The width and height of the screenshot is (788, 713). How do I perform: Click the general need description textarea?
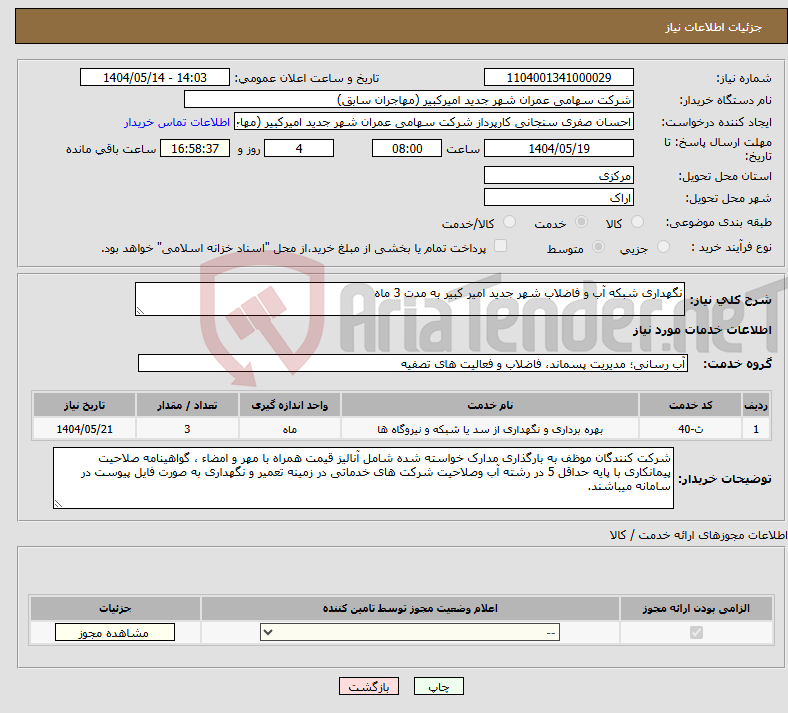(410, 299)
